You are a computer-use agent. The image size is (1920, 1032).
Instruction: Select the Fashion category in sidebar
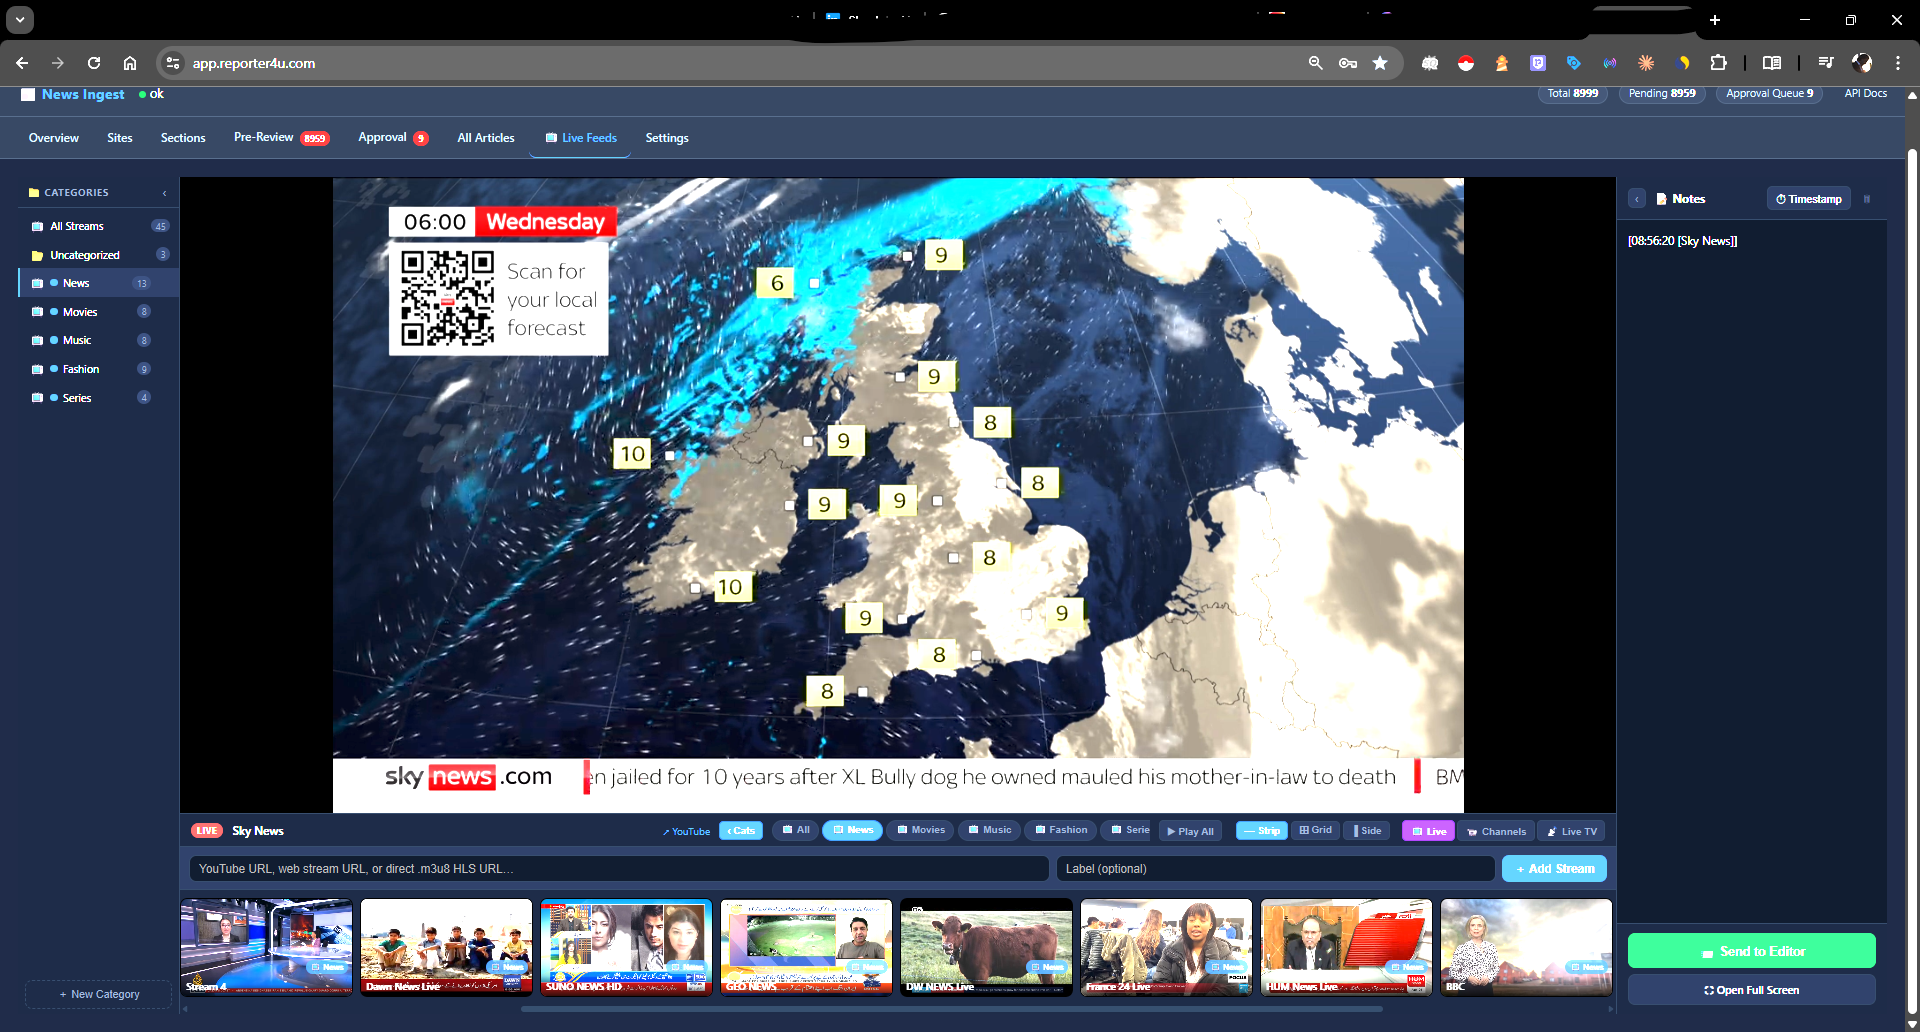pyautogui.click(x=99, y=369)
